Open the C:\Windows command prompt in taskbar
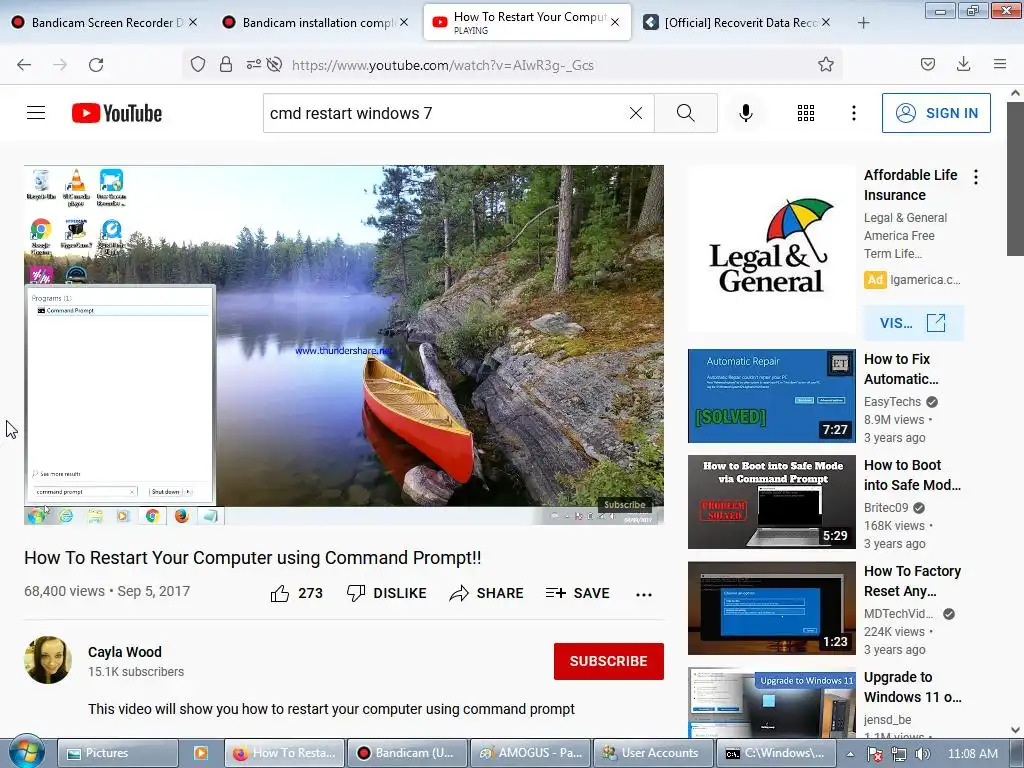This screenshot has width=1024, height=768. pyautogui.click(x=776, y=753)
